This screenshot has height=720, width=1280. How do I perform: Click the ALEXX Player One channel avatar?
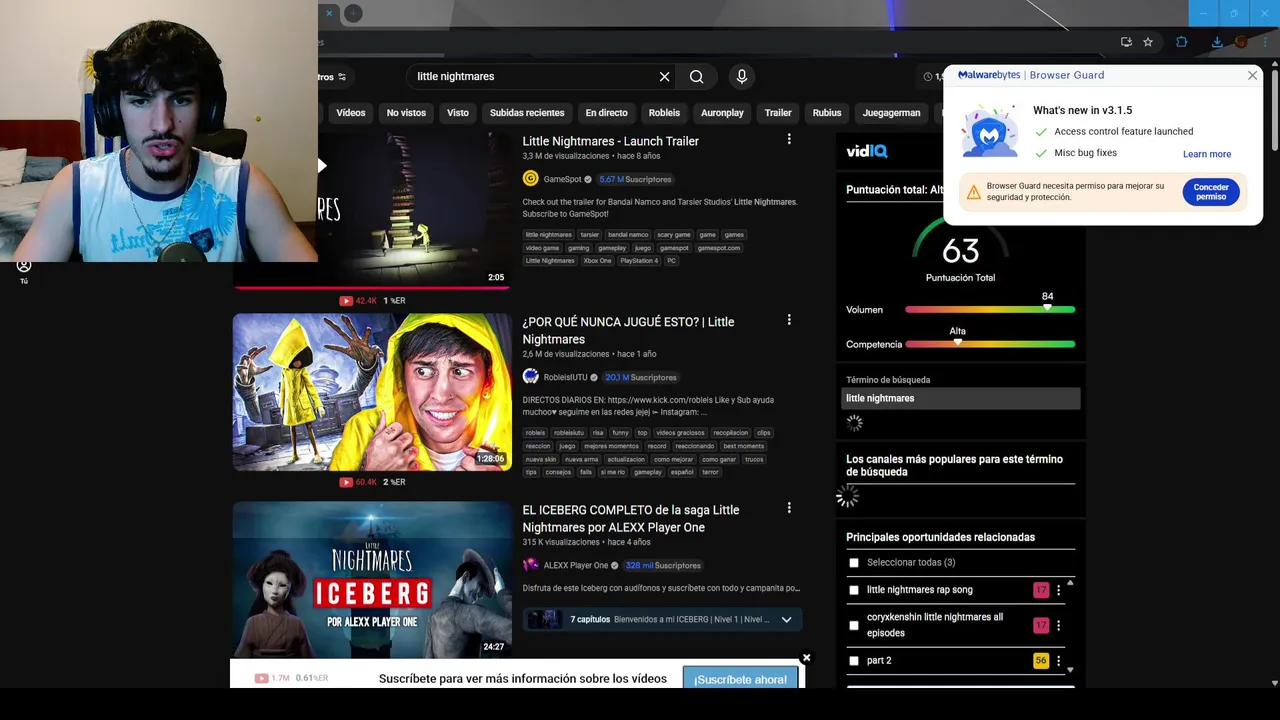pyautogui.click(x=530, y=565)
